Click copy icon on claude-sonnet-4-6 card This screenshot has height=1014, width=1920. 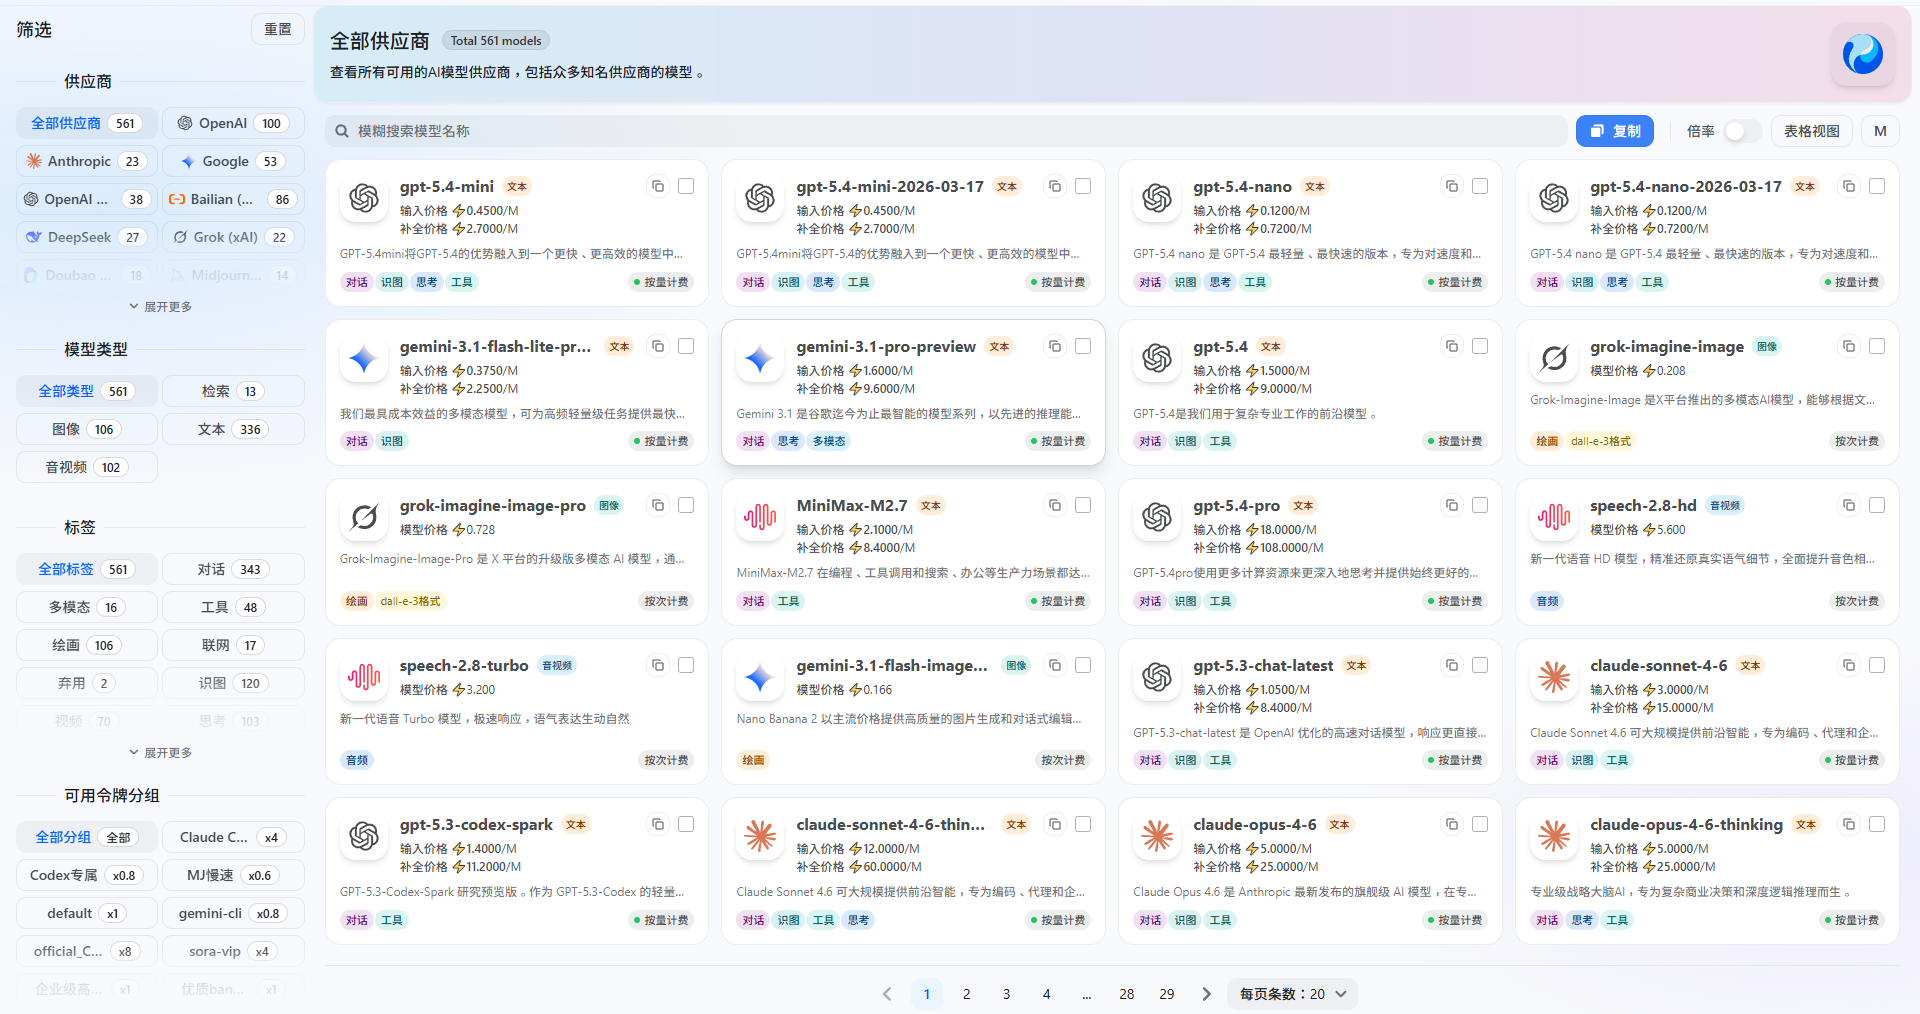coord(1849,665)
